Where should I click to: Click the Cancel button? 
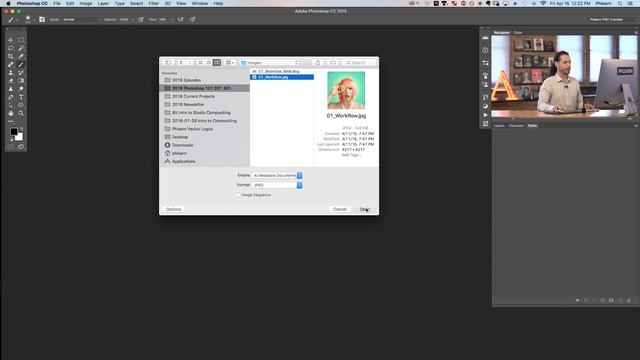tap(340, 209)
